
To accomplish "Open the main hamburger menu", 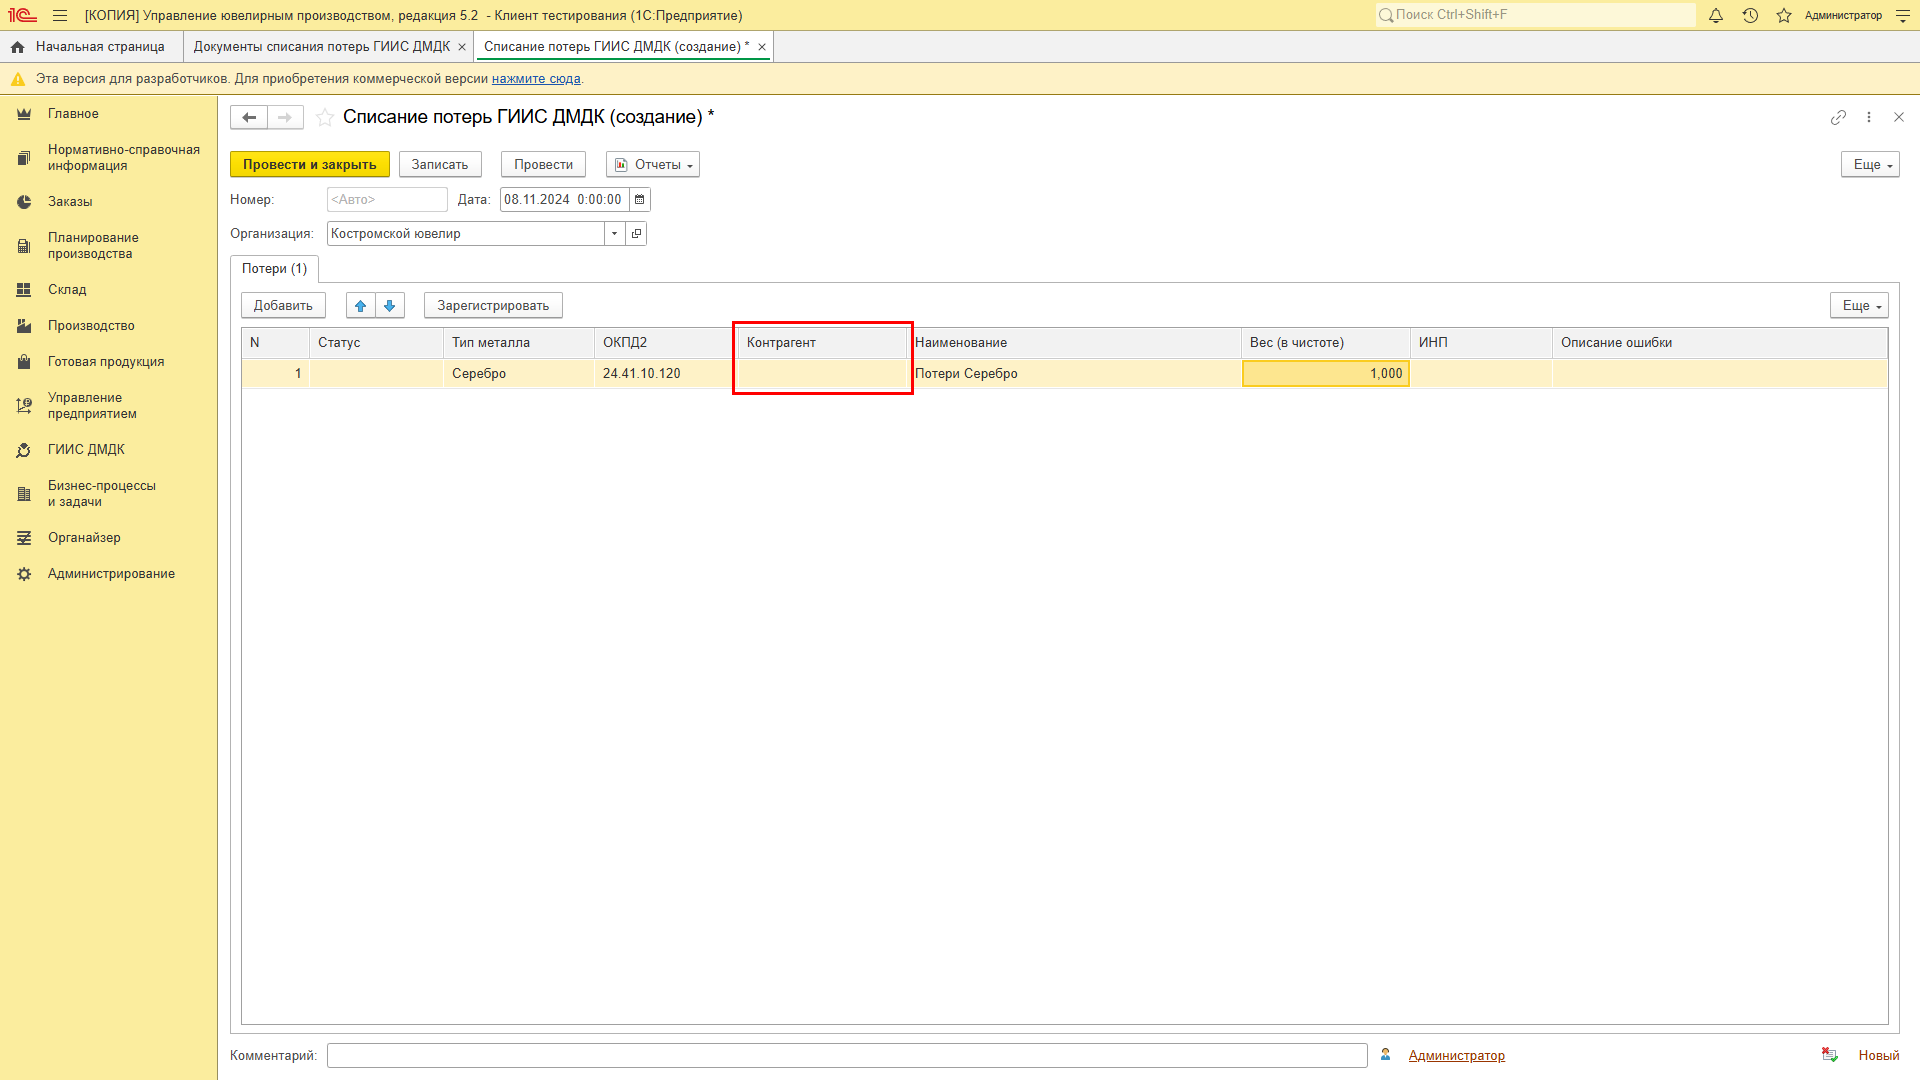I will click(x=60, y=15).
